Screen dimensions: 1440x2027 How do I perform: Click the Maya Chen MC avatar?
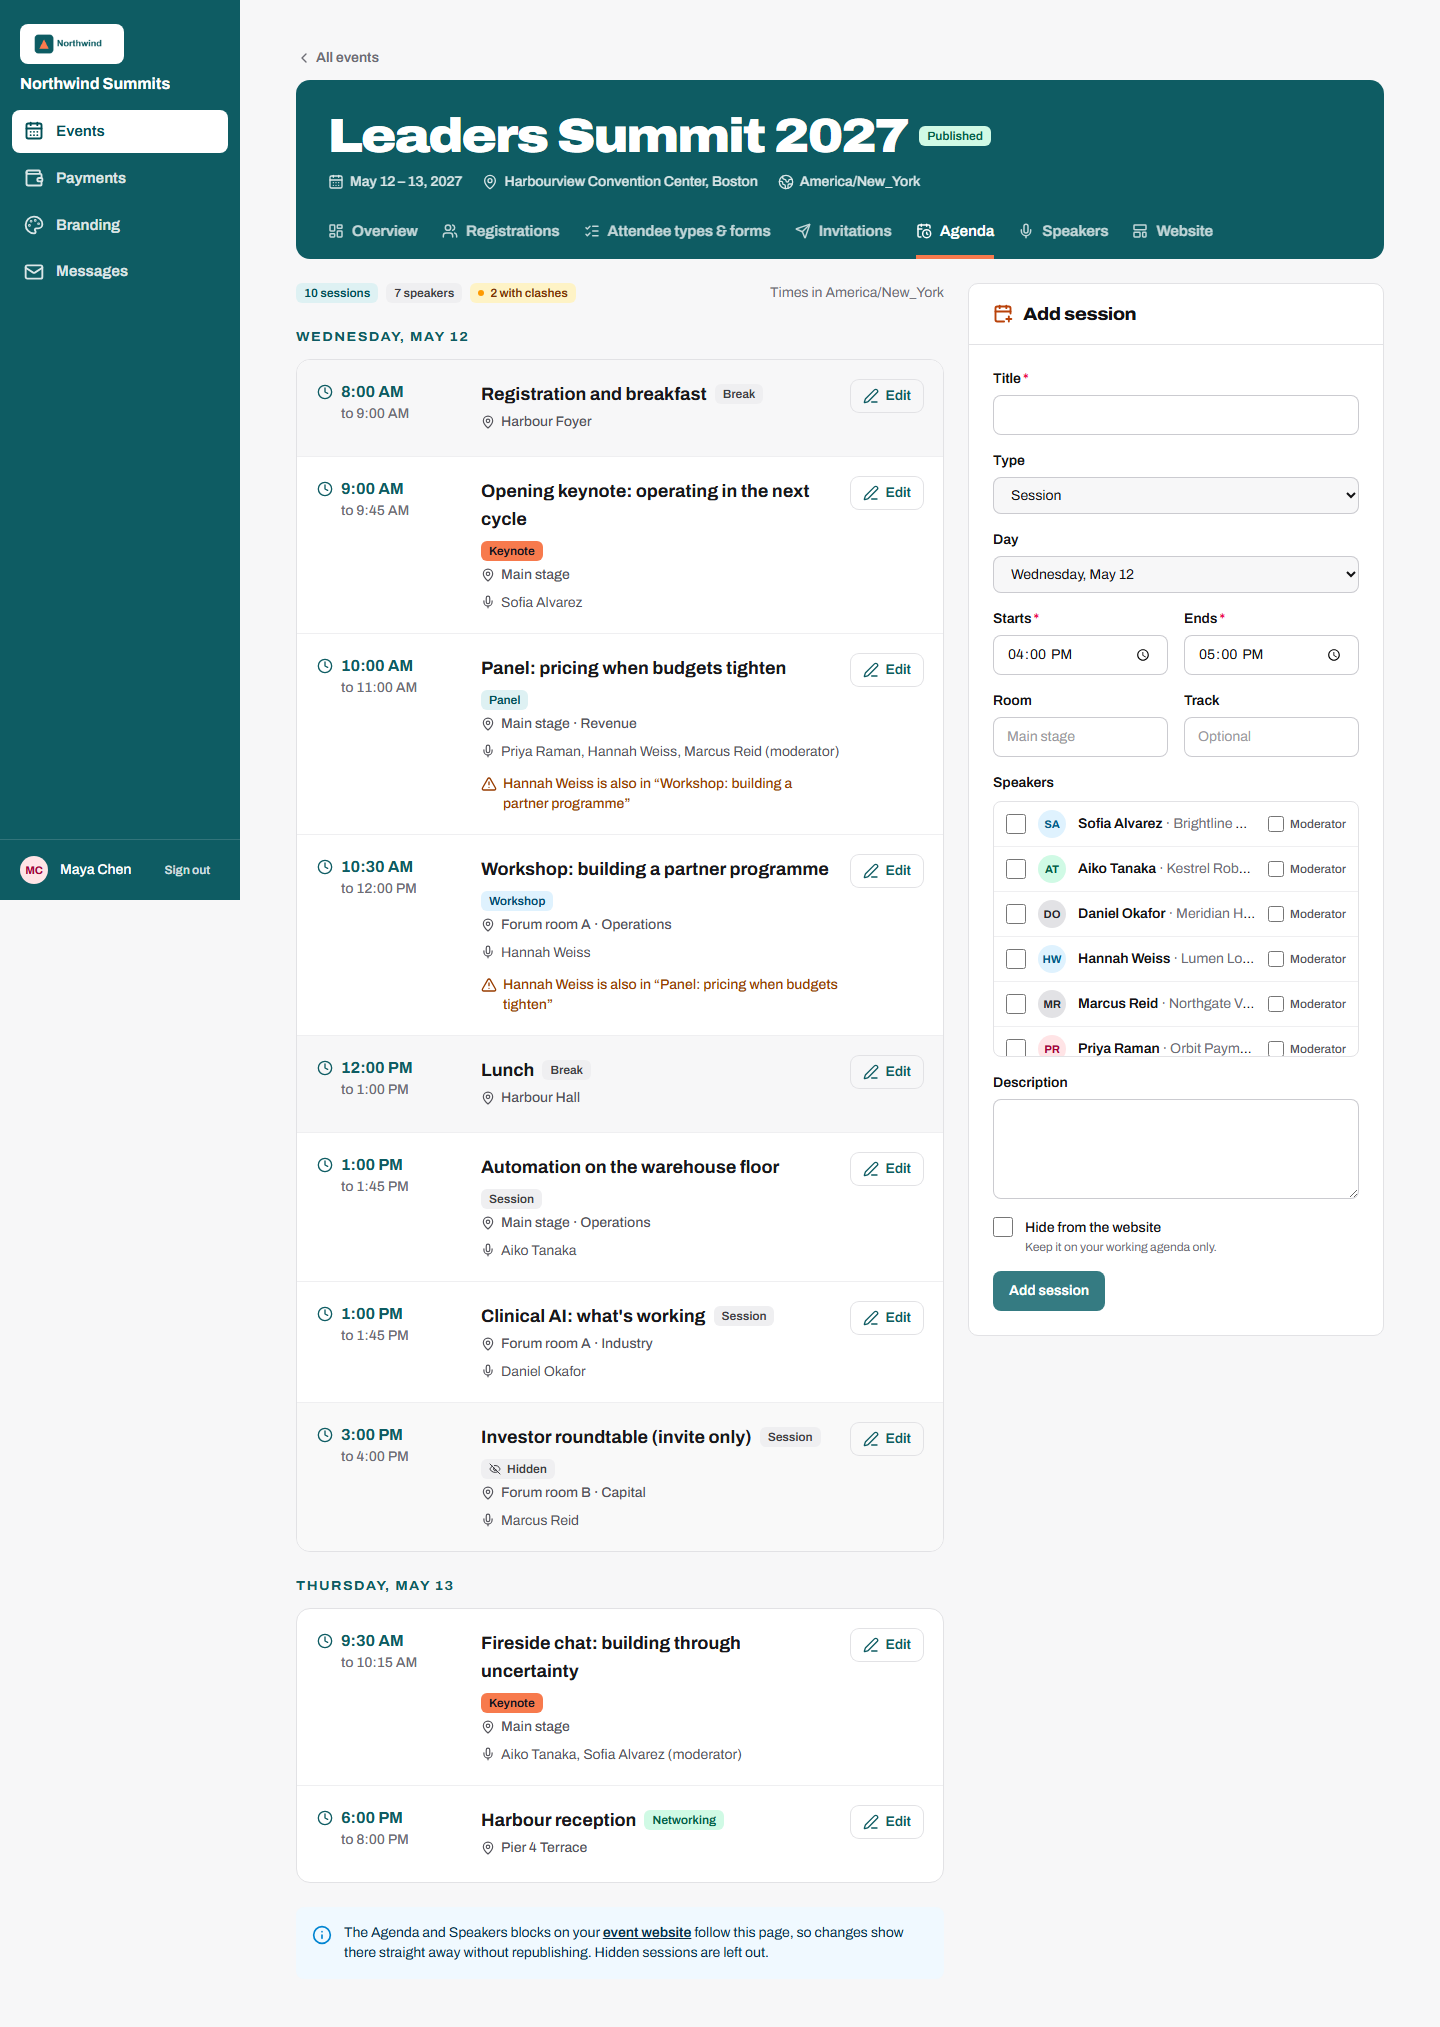[x=34, y=870]
